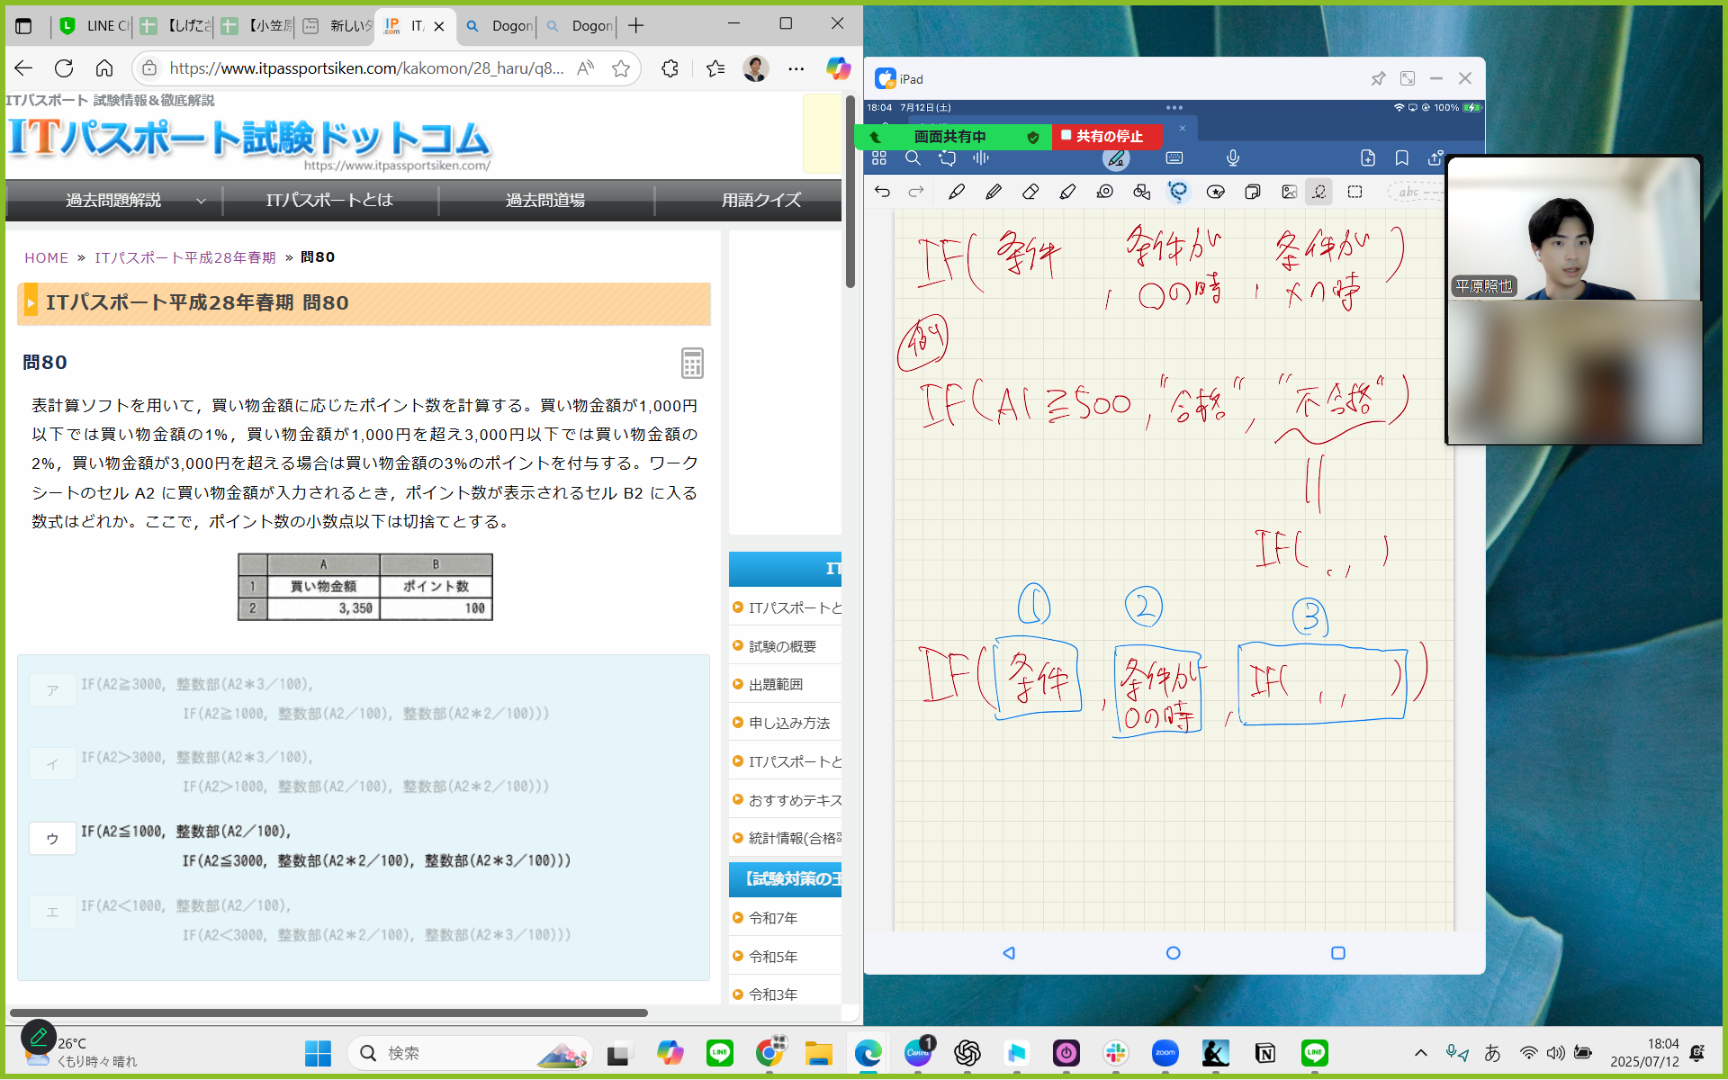Open the Windows Start menu
1728x1080 pixels.
(318, 1053)
